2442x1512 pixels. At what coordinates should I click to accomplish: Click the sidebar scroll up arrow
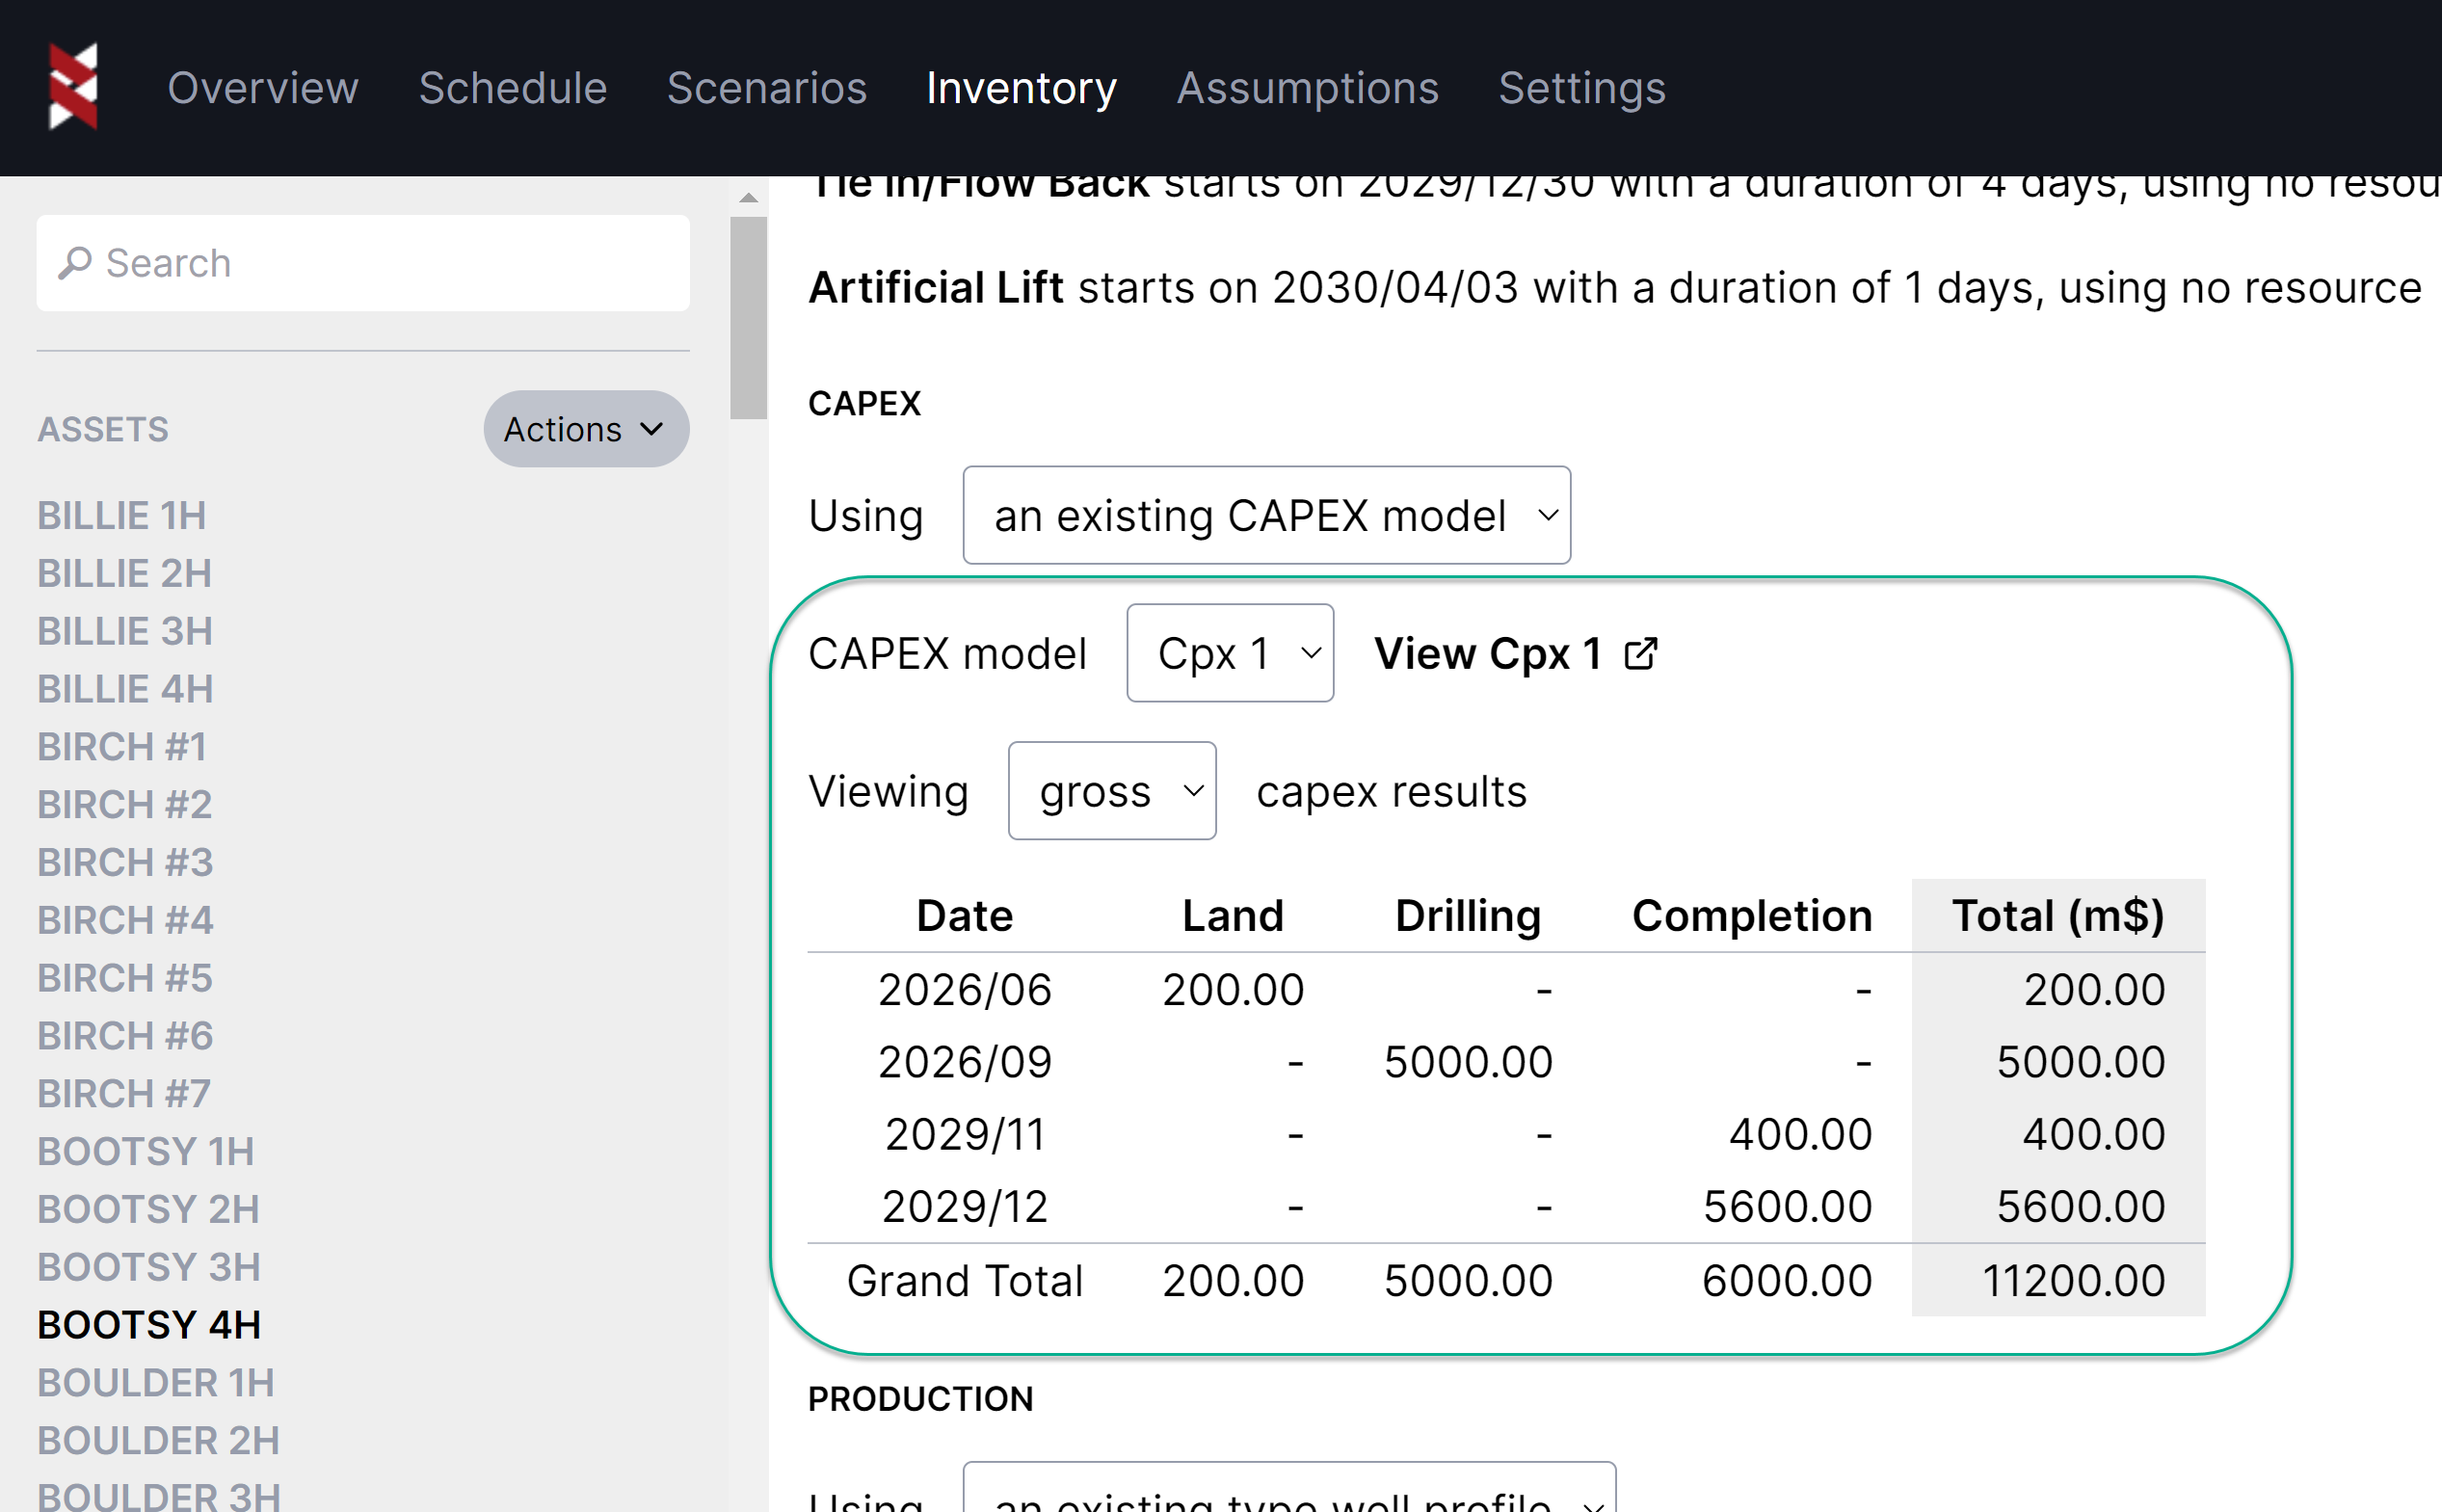point(748,198)
